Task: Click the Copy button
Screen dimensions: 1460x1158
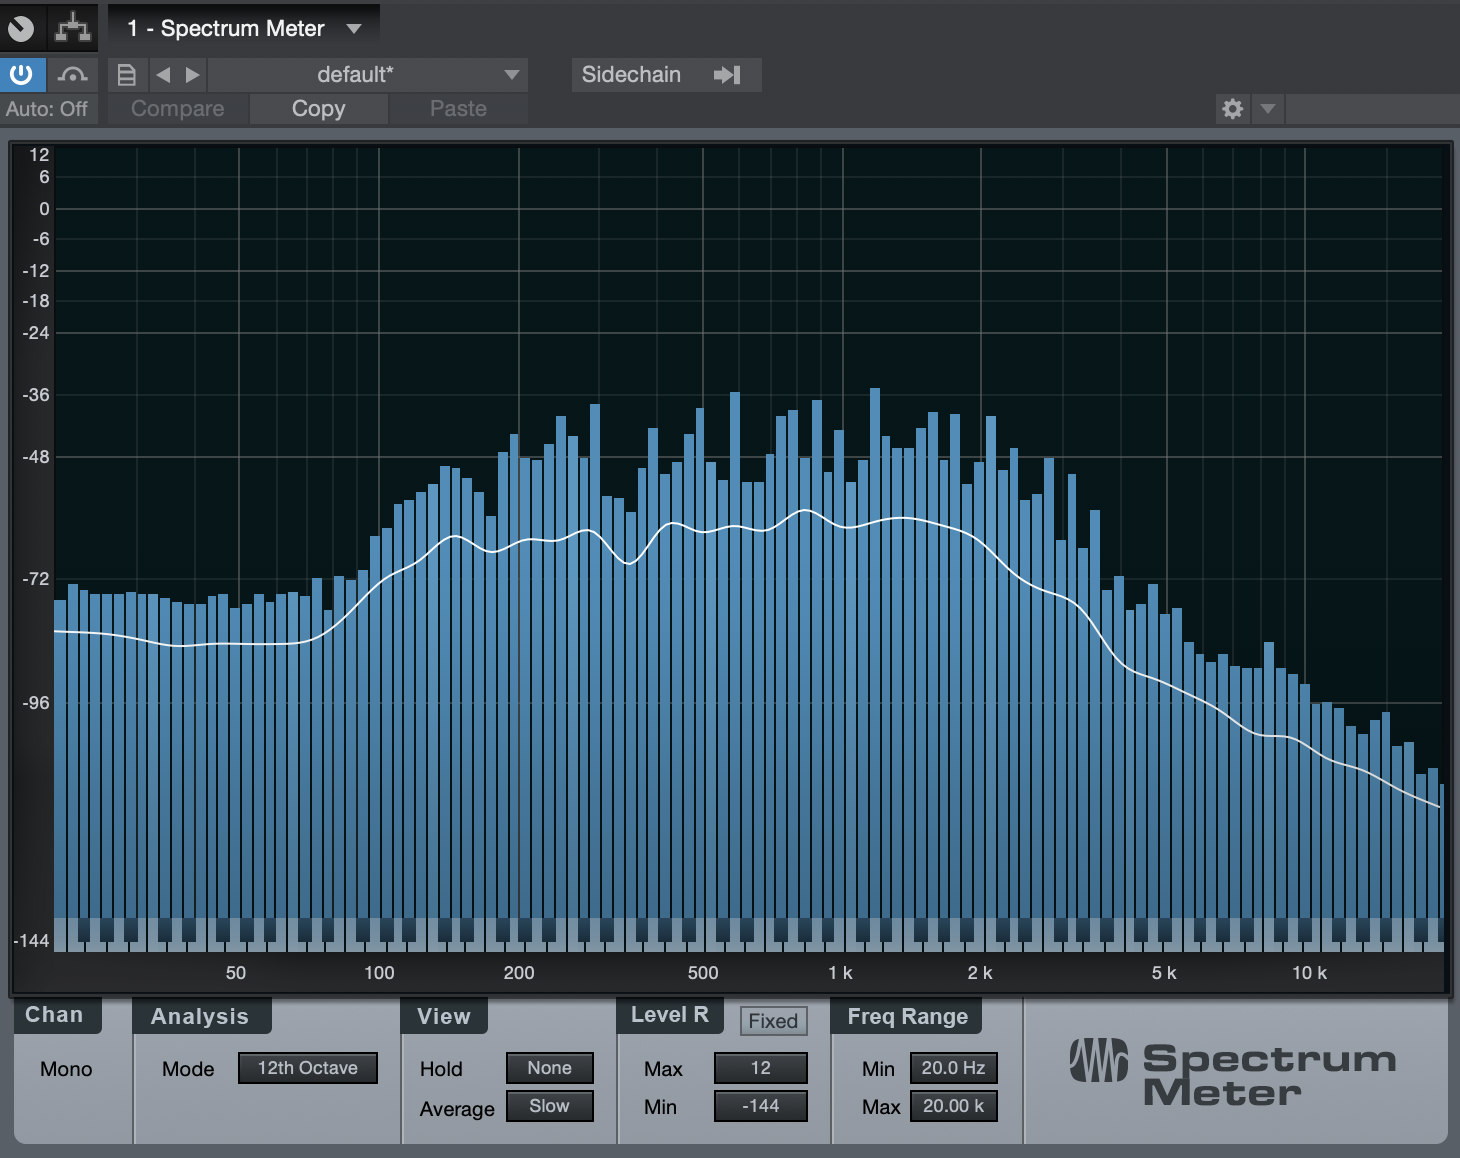Action: click(318, 109)
